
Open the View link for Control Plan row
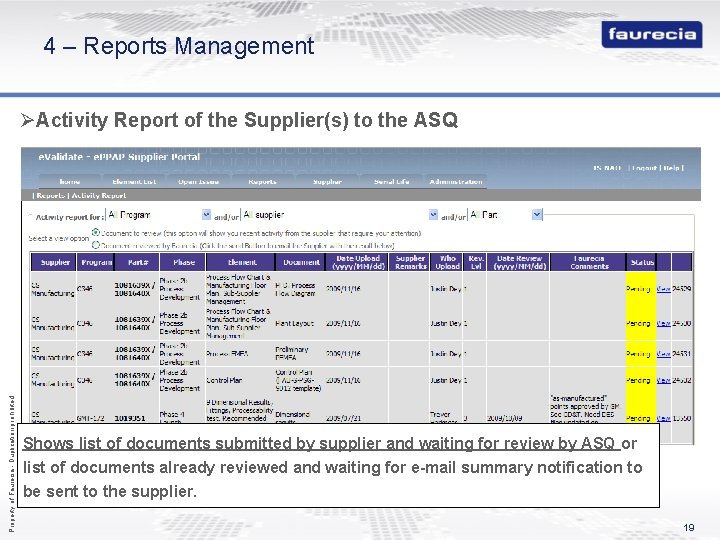point(664,380)
